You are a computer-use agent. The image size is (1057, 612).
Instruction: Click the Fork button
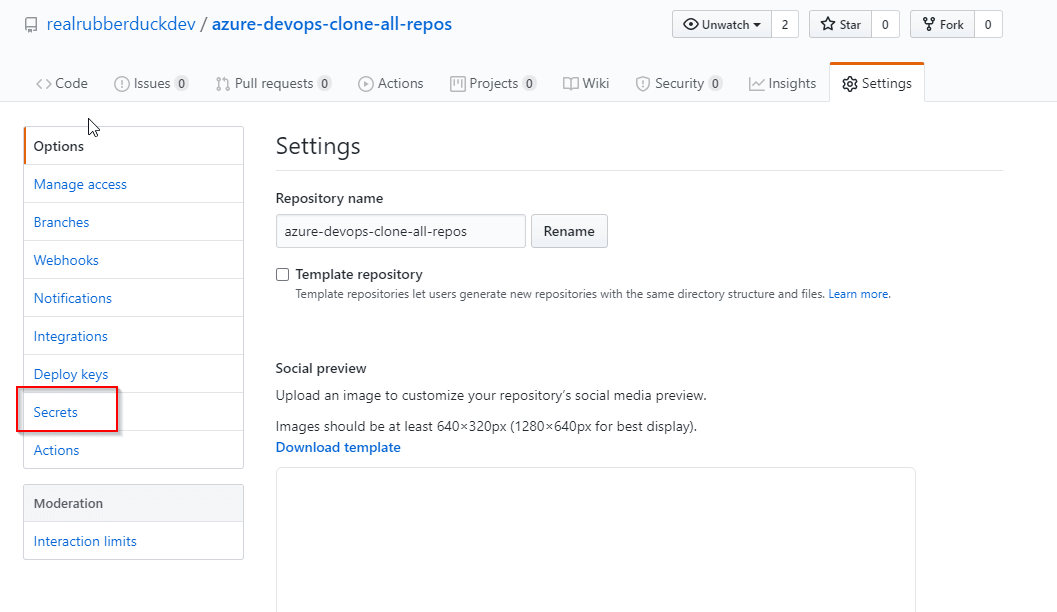[x=942, y=24]
